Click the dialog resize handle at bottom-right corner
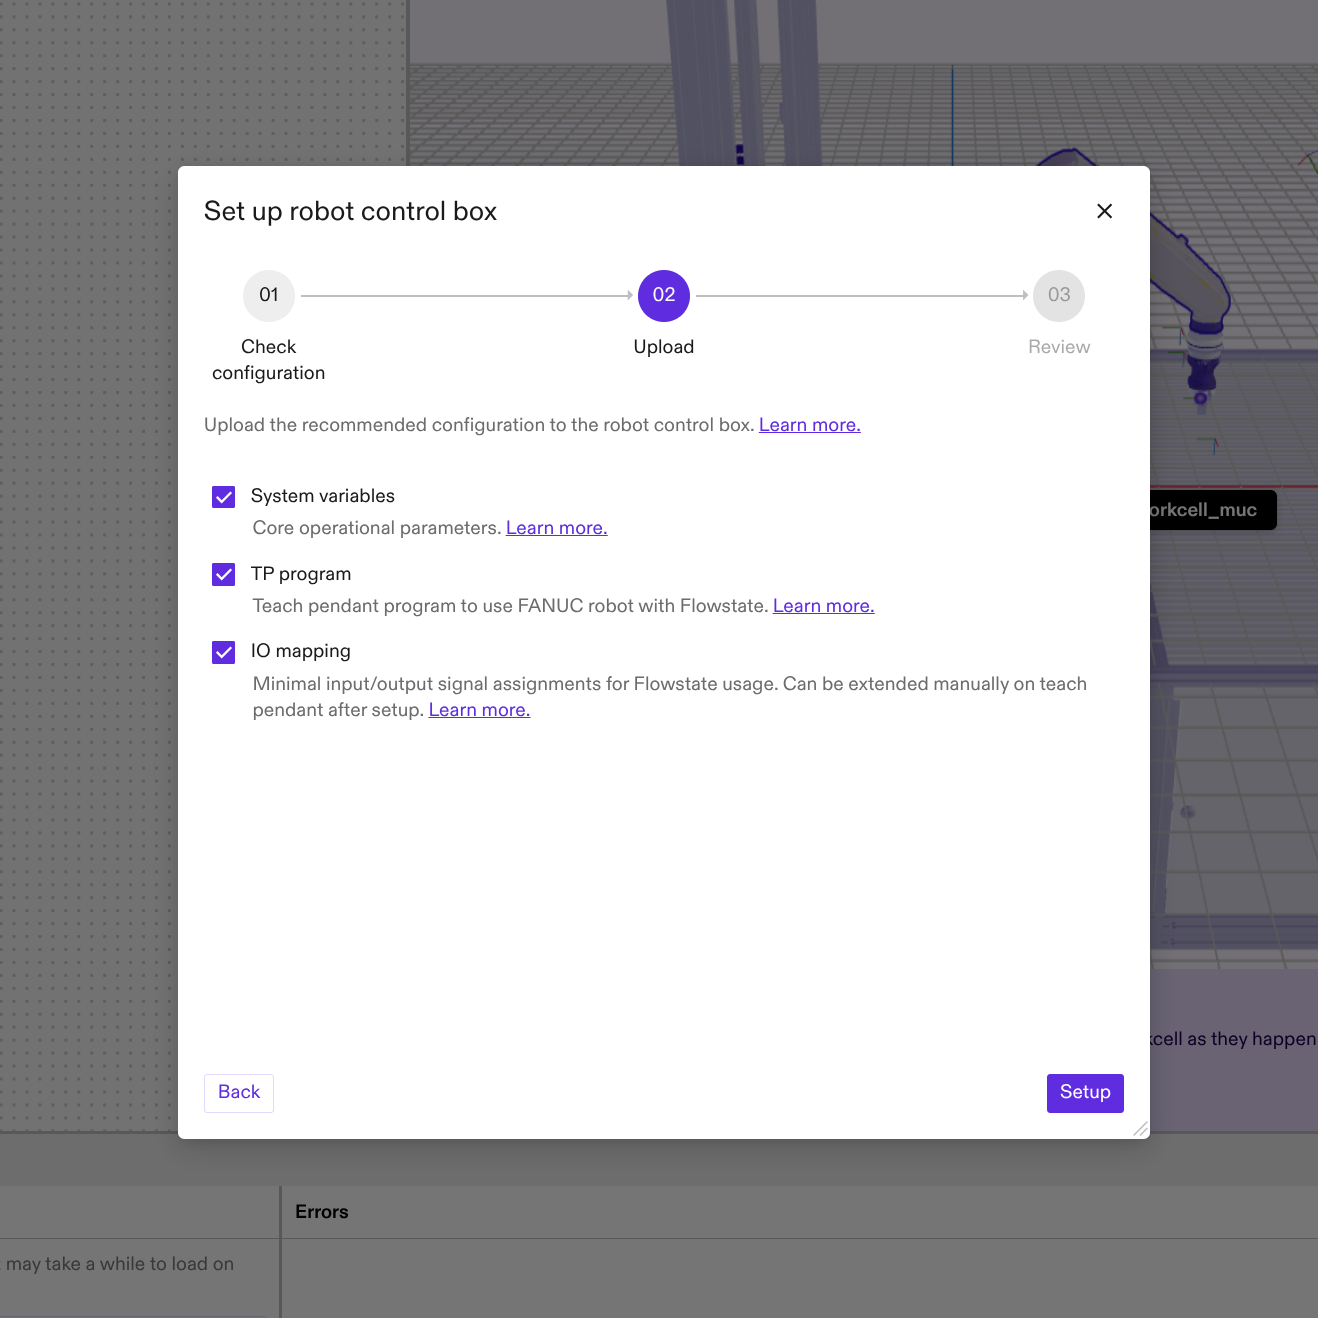Image resolution: width=1318 pixels, height=1318 pixels. point(1140,1130)
